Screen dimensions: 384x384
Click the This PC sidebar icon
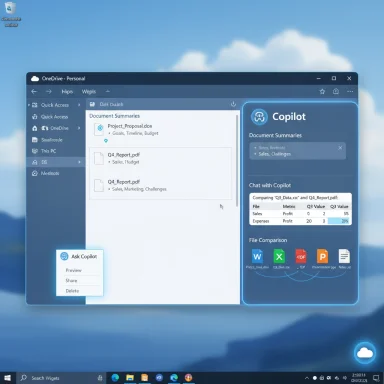pos(35,151)
